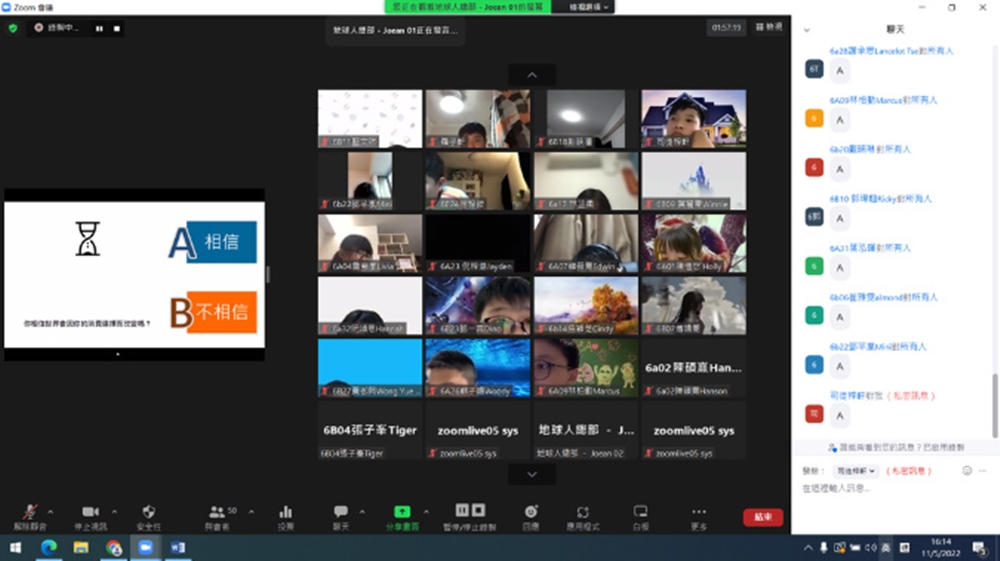Open the chat recipient dropdown
This screenshot has height=561, width=1000.
[855, 471]
